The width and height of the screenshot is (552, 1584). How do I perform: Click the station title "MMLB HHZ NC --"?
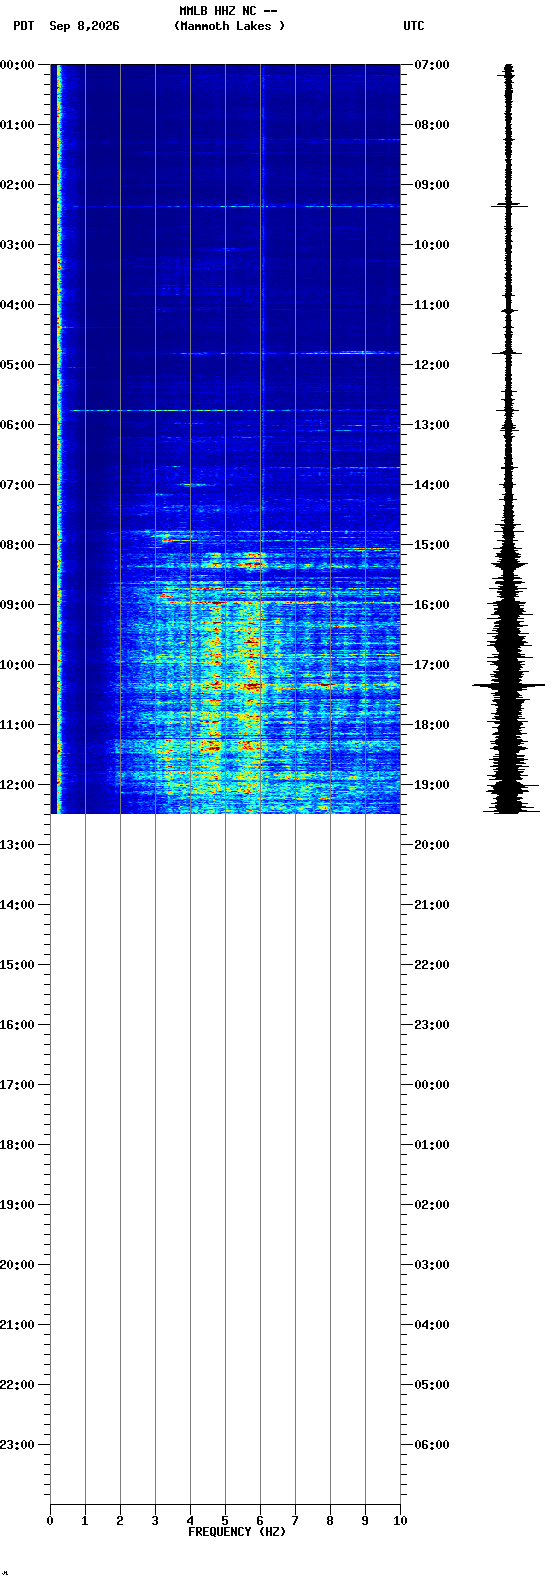pyautogui.click(x=228, y=11)
